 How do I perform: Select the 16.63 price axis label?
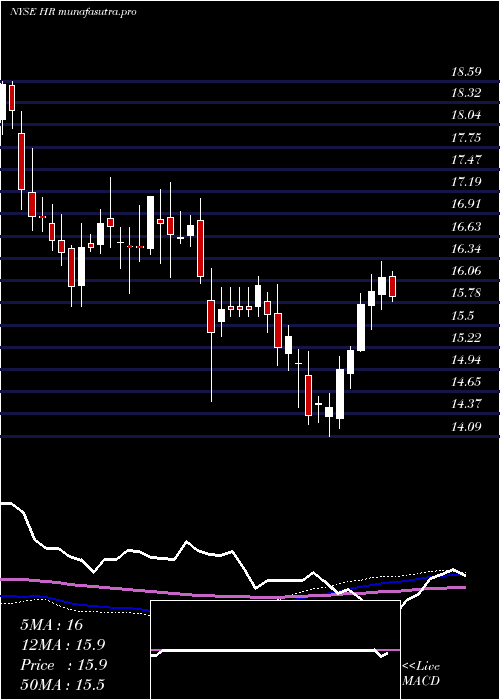[467, 227]
